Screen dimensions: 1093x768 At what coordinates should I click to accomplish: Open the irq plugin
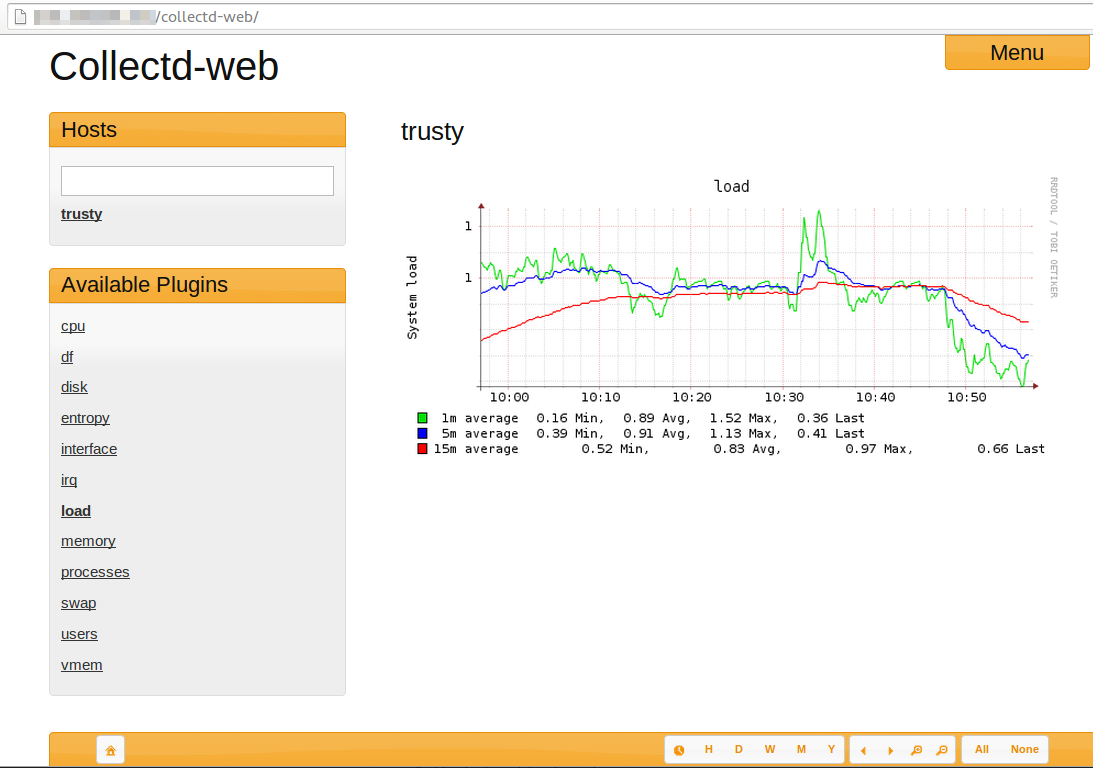click(x=69, y=480)
